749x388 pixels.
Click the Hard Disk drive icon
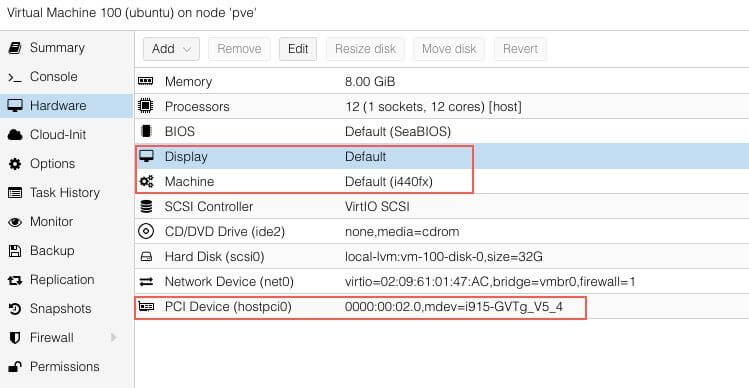tap(146, 257)
